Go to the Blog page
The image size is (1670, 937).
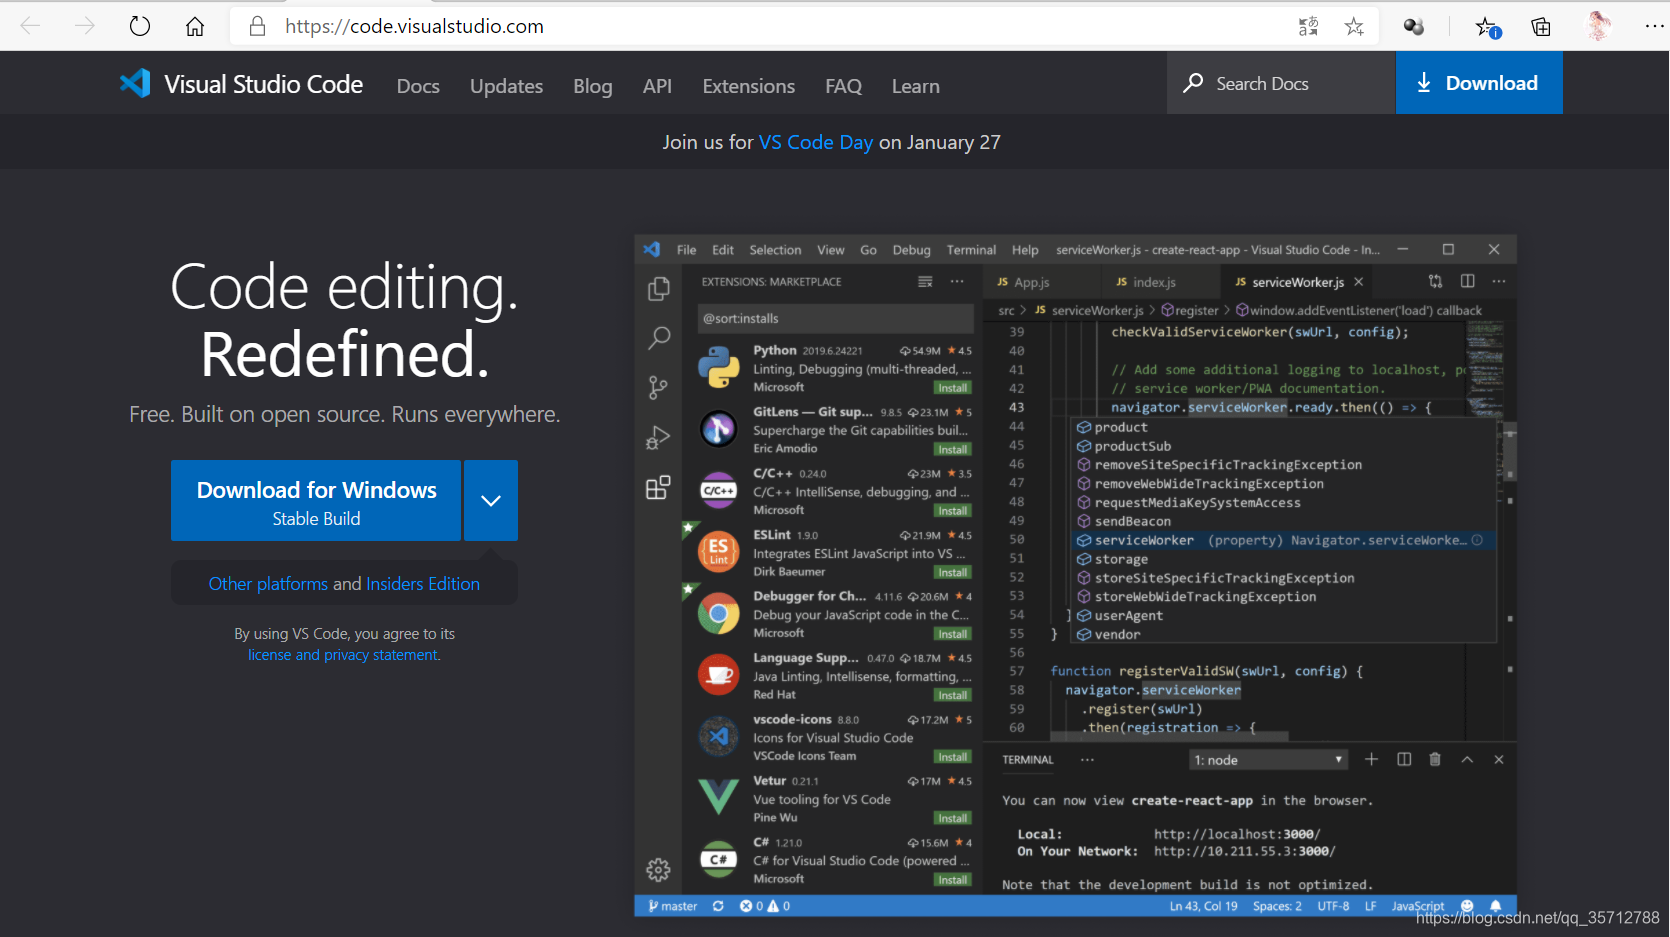593,86
